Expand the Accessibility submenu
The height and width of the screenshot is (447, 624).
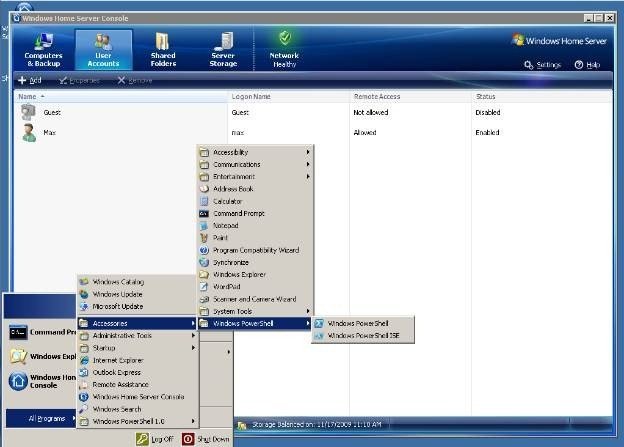(x=255, y=152)
